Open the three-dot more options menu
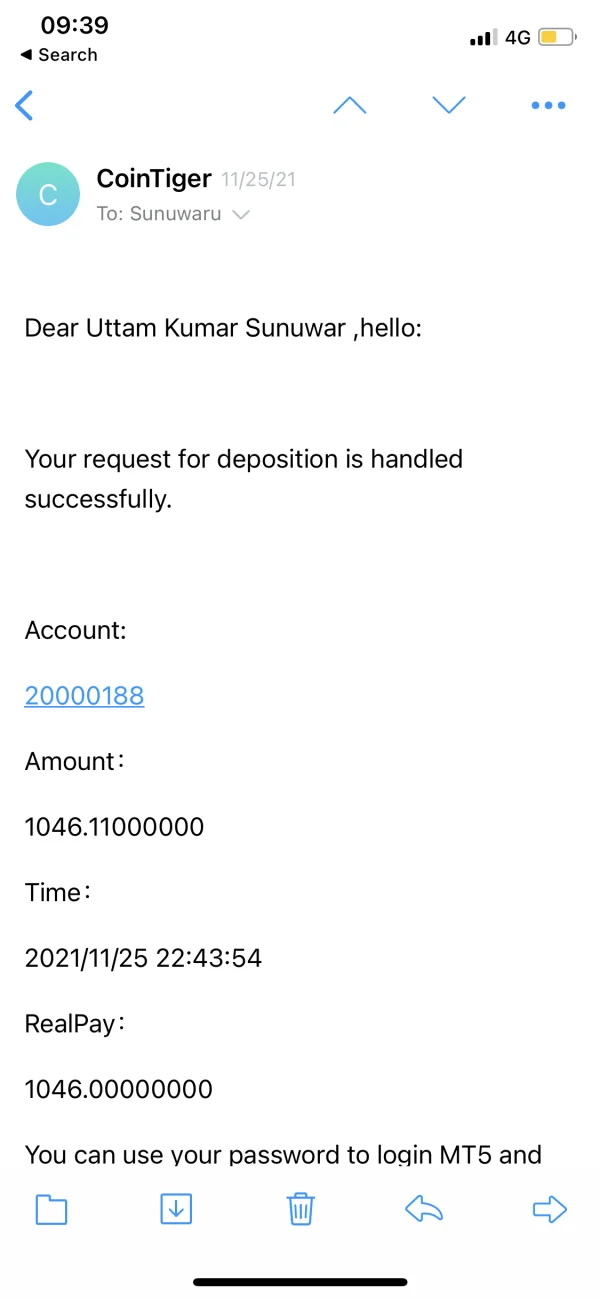The width and height of the screenshot is (600, 1299). 548,105
